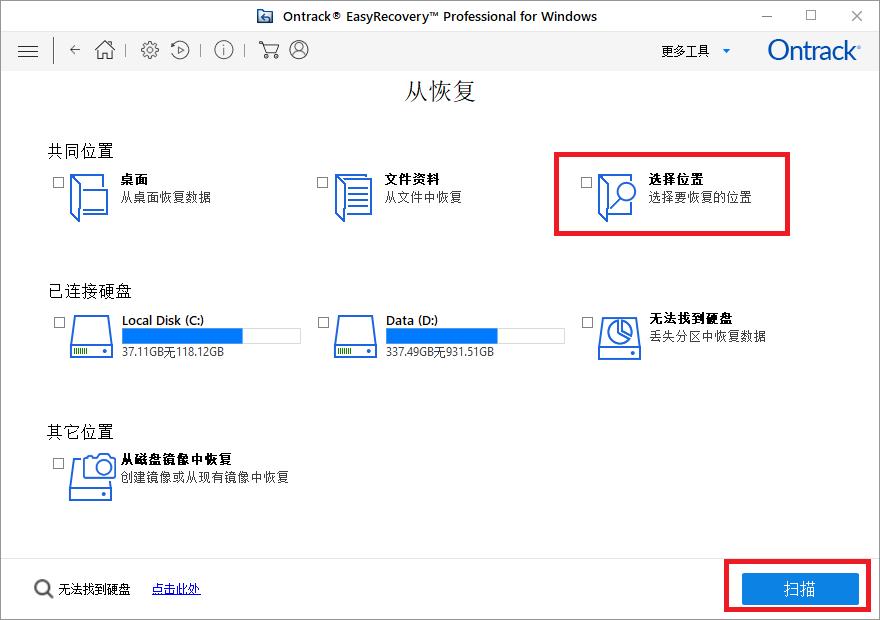Open the 更多工具 dropdown
The width and height of the screenshot is (880, 620).
(x=694, y=50)
